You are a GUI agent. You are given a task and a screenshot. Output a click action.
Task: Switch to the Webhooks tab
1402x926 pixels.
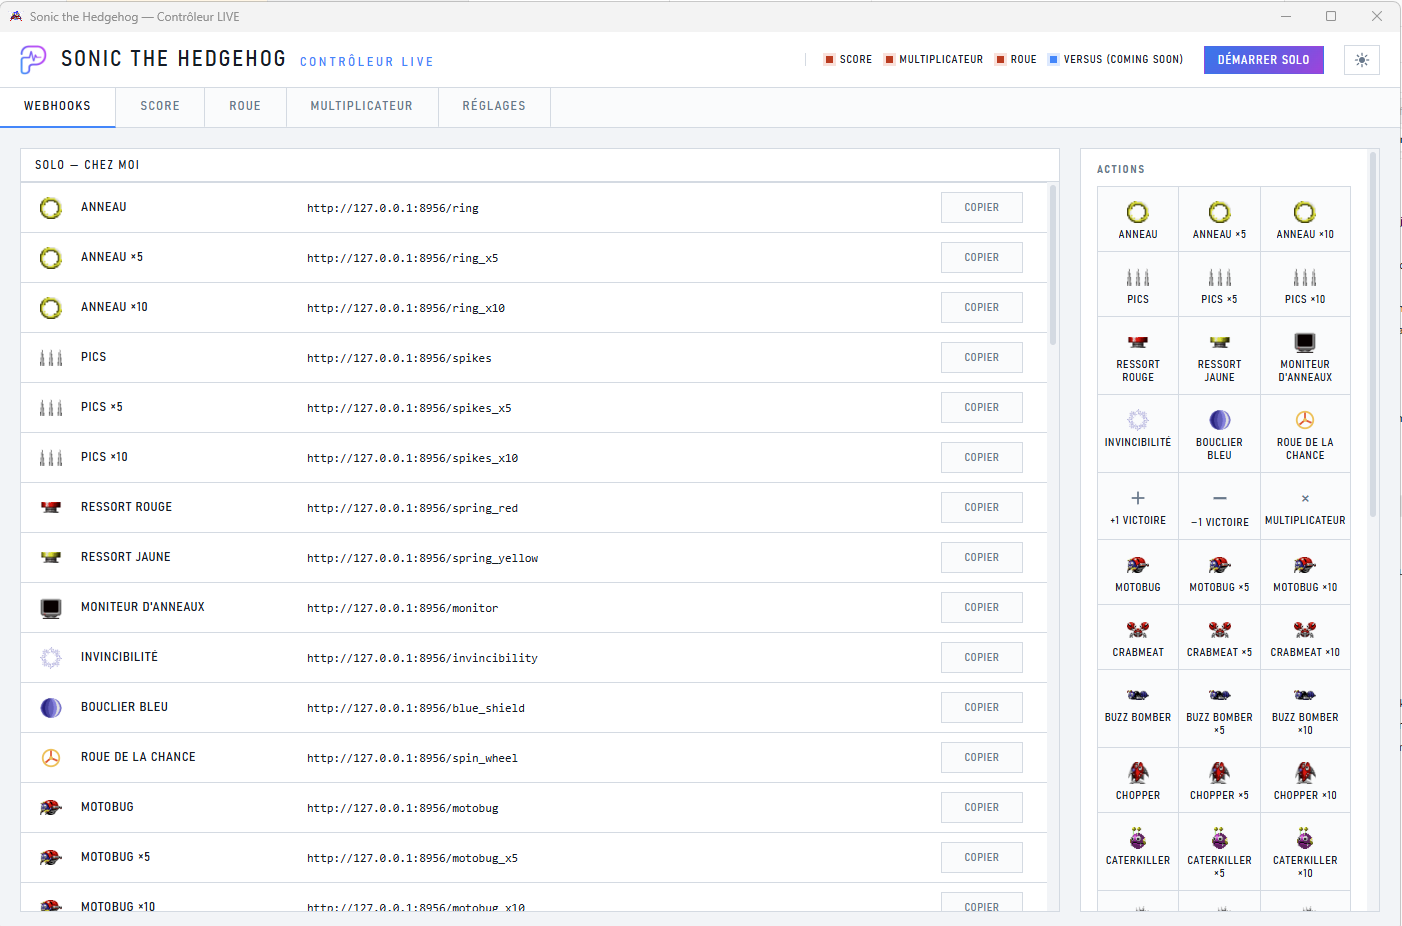click(x=58, y=107)
